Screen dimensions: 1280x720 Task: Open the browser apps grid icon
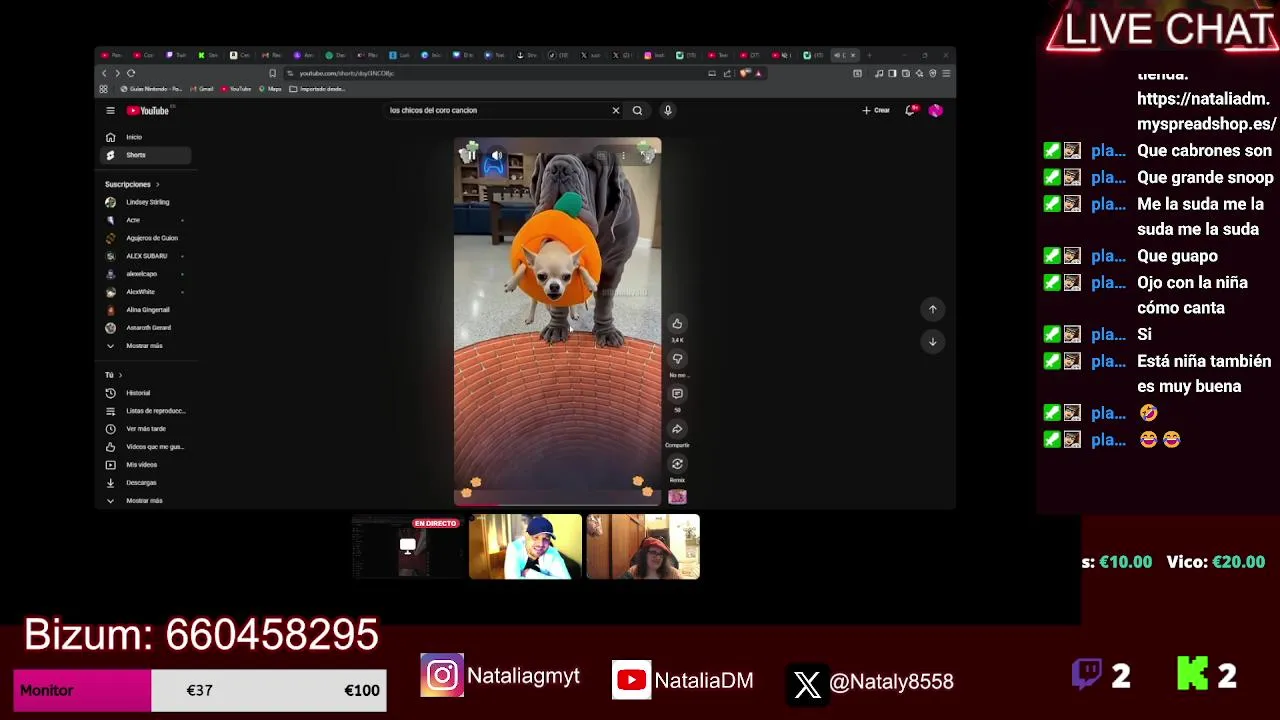pyautogui.click(x=103, y=89)
